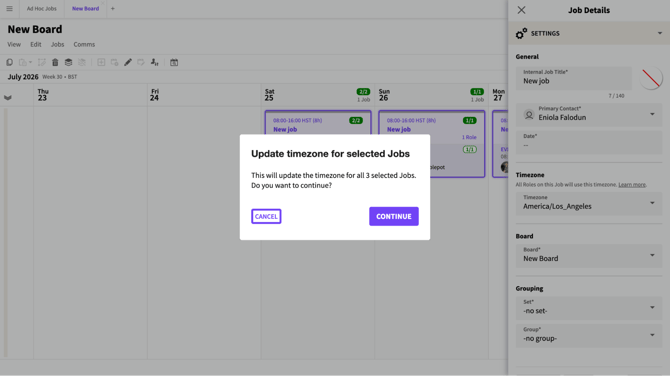
Task: Click the pencil edit icon
Action: (128, 62)
